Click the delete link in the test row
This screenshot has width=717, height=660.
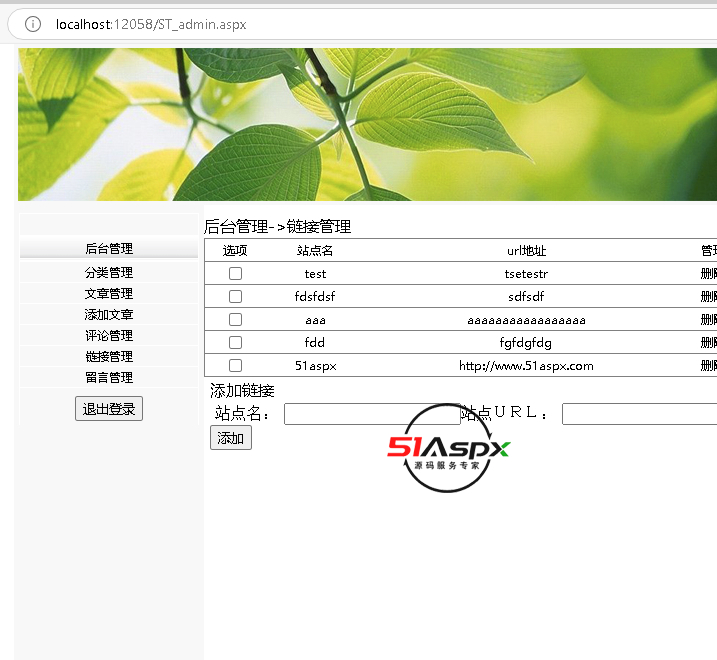(708, 273)
